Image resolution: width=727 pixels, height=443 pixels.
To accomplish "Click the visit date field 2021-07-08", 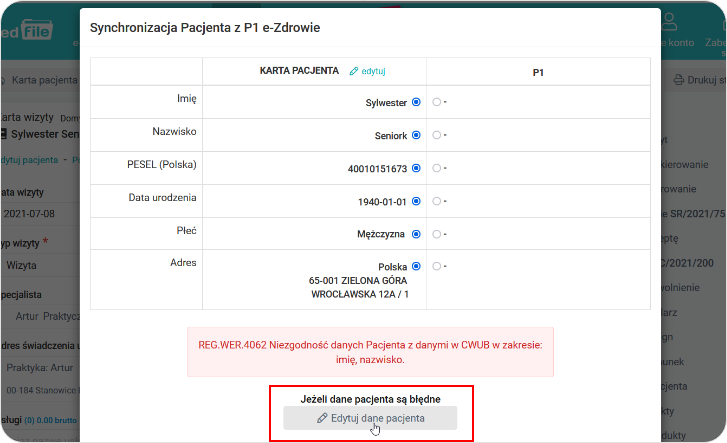I will [x=40, y=214].
